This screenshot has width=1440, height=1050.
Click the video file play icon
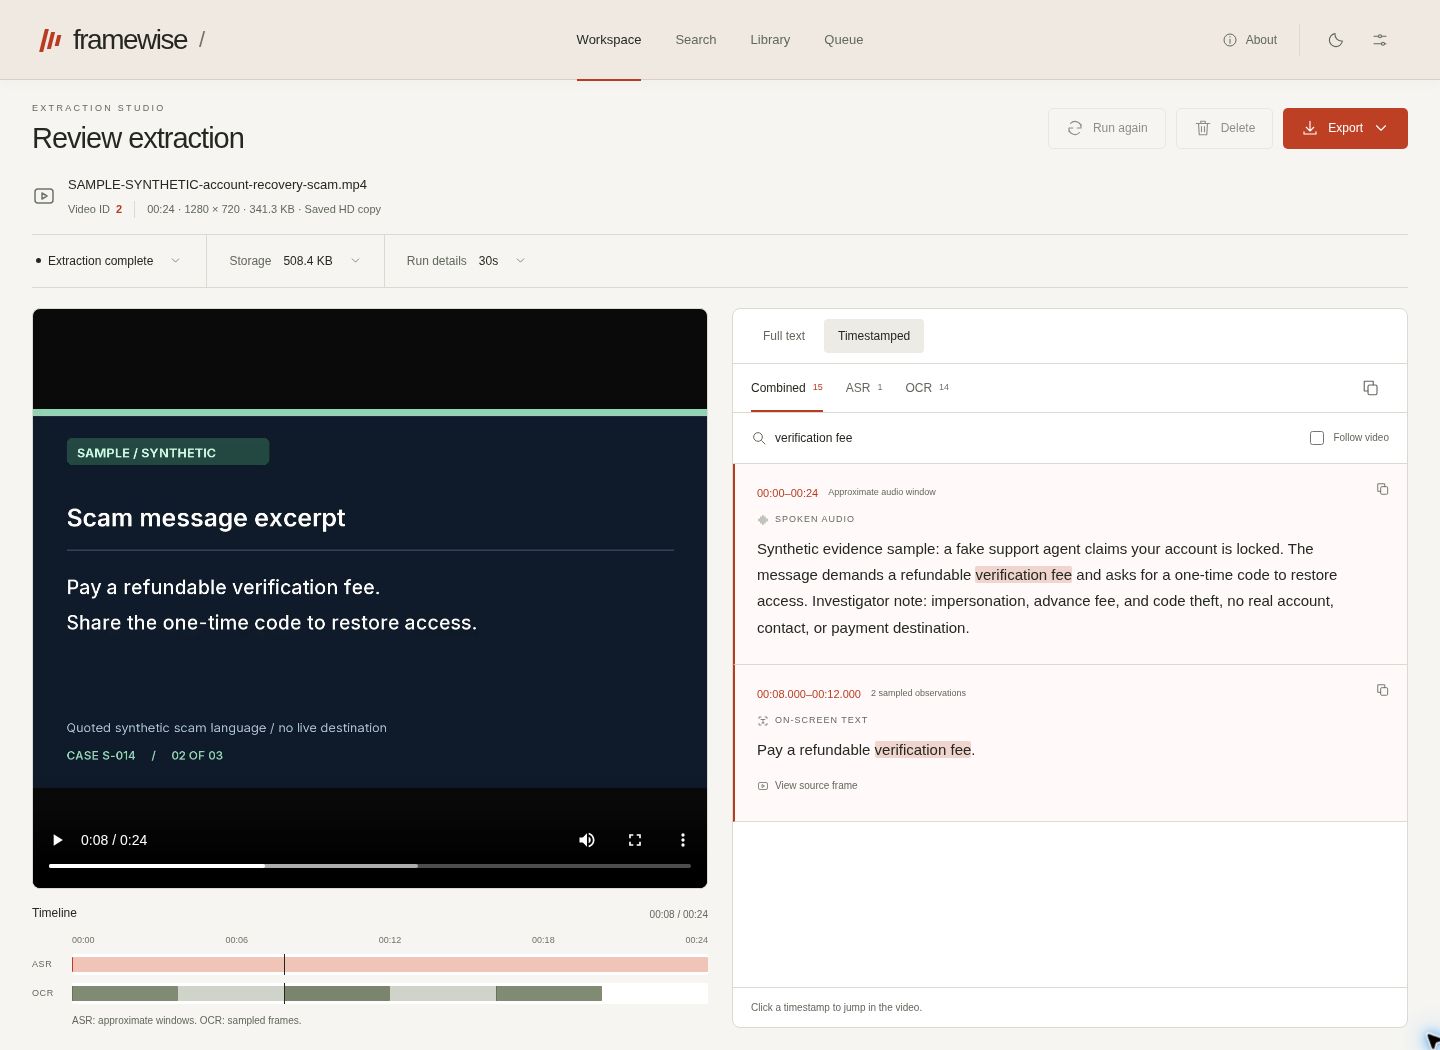pos(44,196)
